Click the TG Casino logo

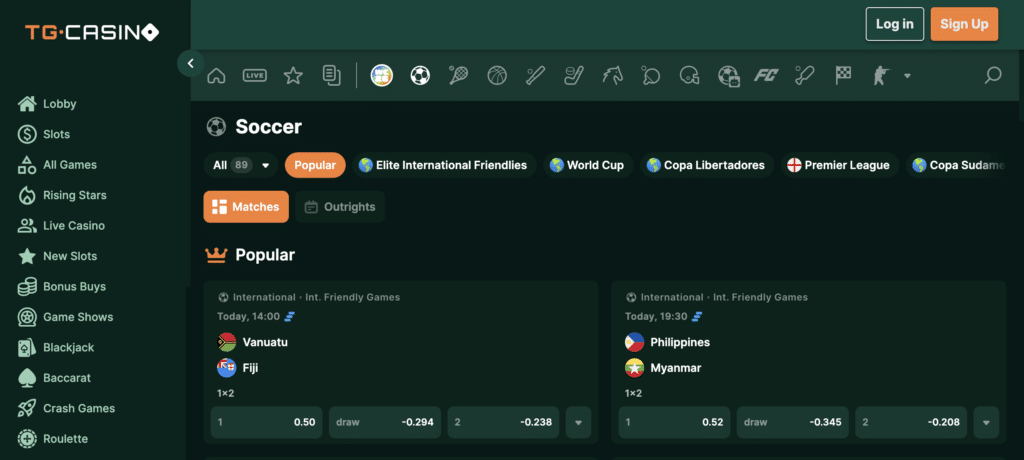click(92, 32)
